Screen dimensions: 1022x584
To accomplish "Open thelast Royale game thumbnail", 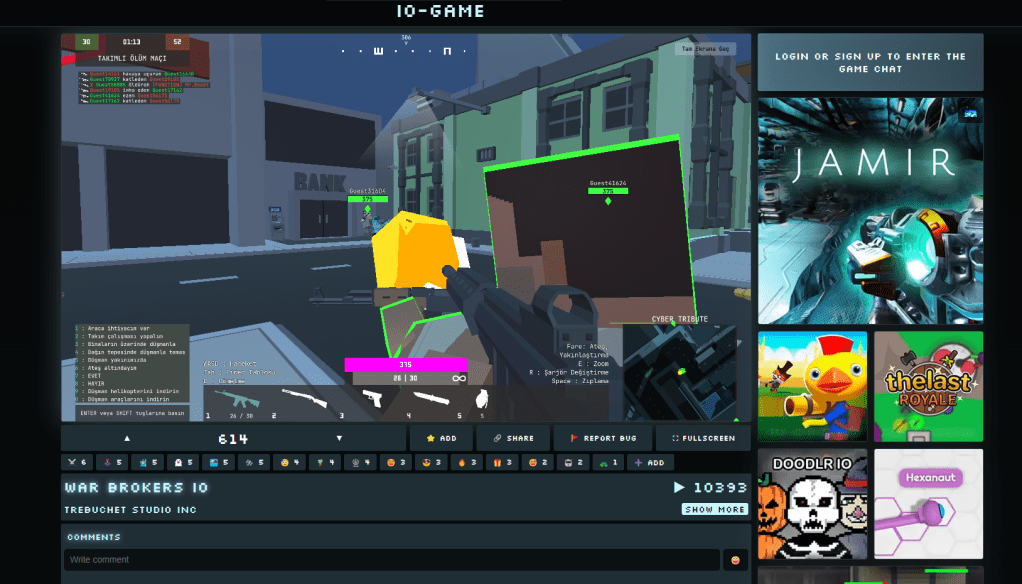I will (x=928, y=386).
